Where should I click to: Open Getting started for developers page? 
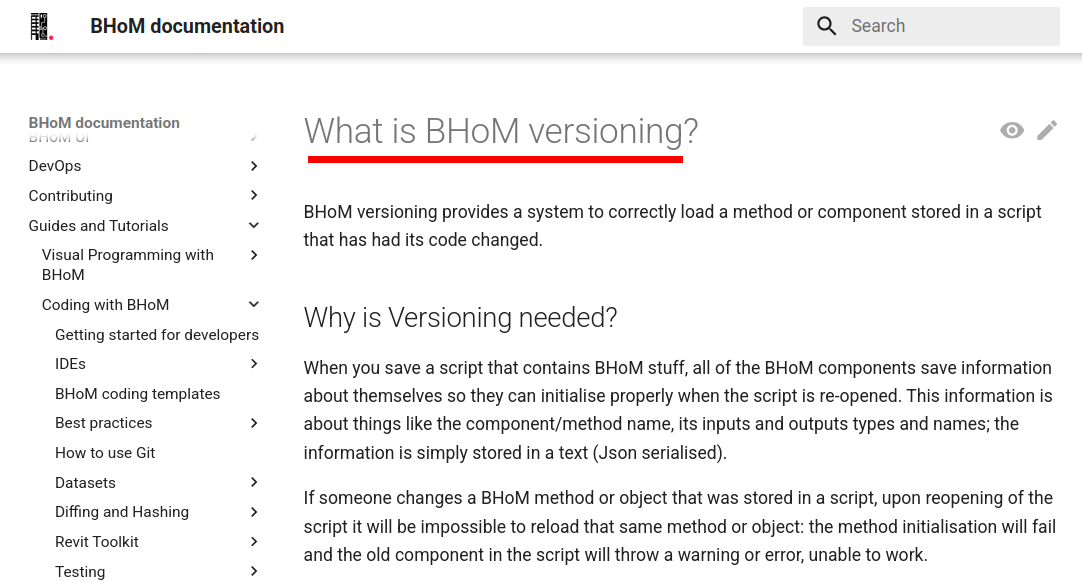157,335
